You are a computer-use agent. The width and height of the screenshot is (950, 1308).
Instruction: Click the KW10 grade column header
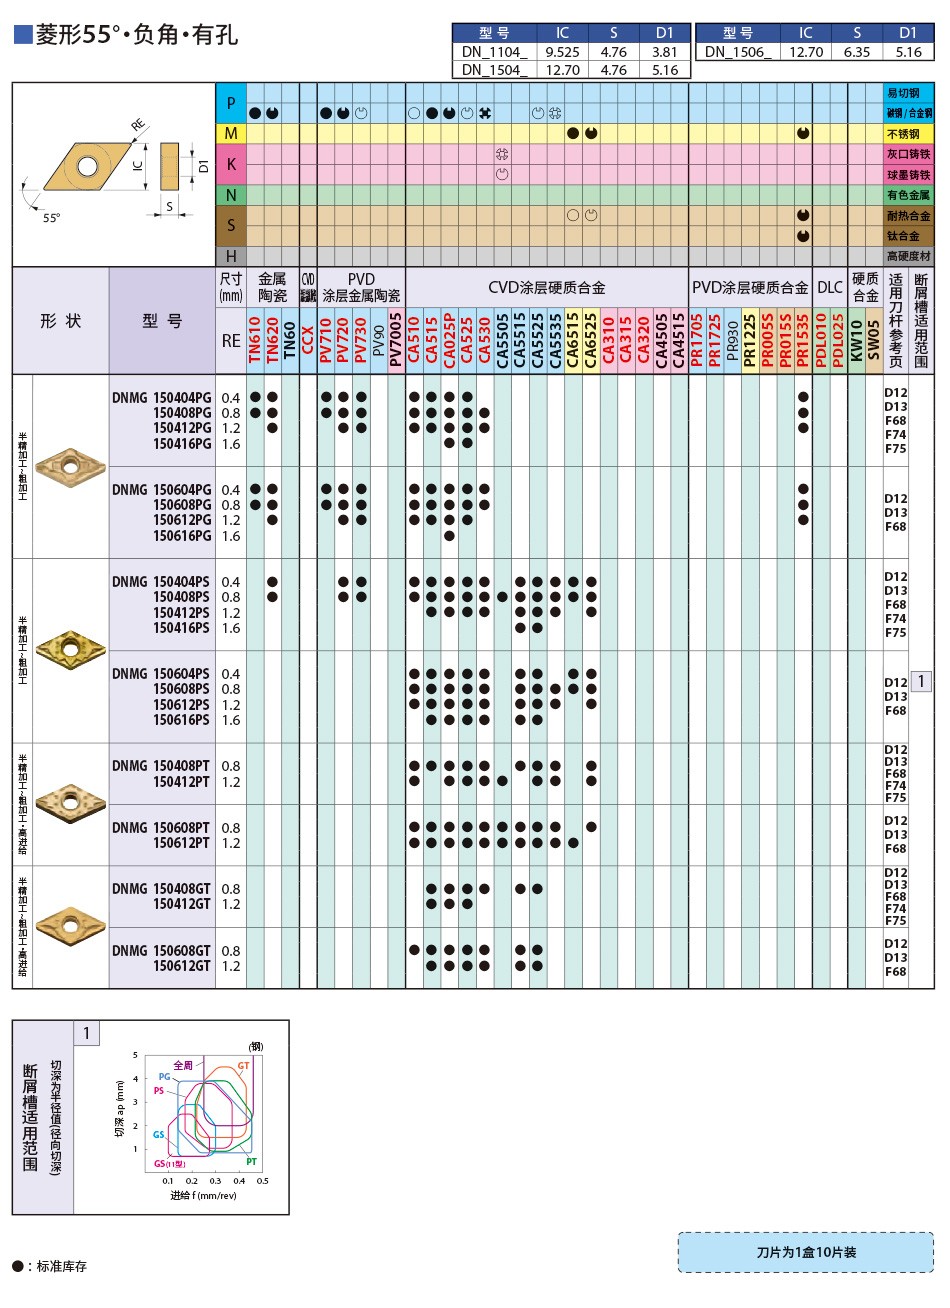[x=856, y=340]
